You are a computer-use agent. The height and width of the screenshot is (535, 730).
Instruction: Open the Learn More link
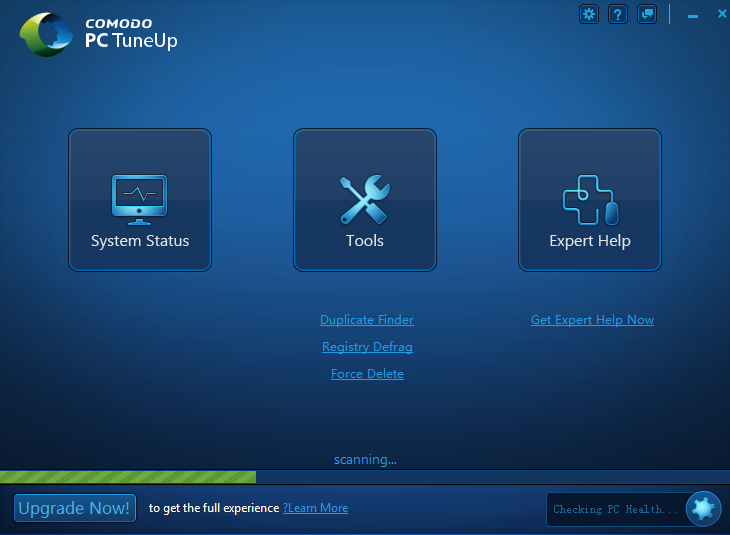(x=316, y=508)
